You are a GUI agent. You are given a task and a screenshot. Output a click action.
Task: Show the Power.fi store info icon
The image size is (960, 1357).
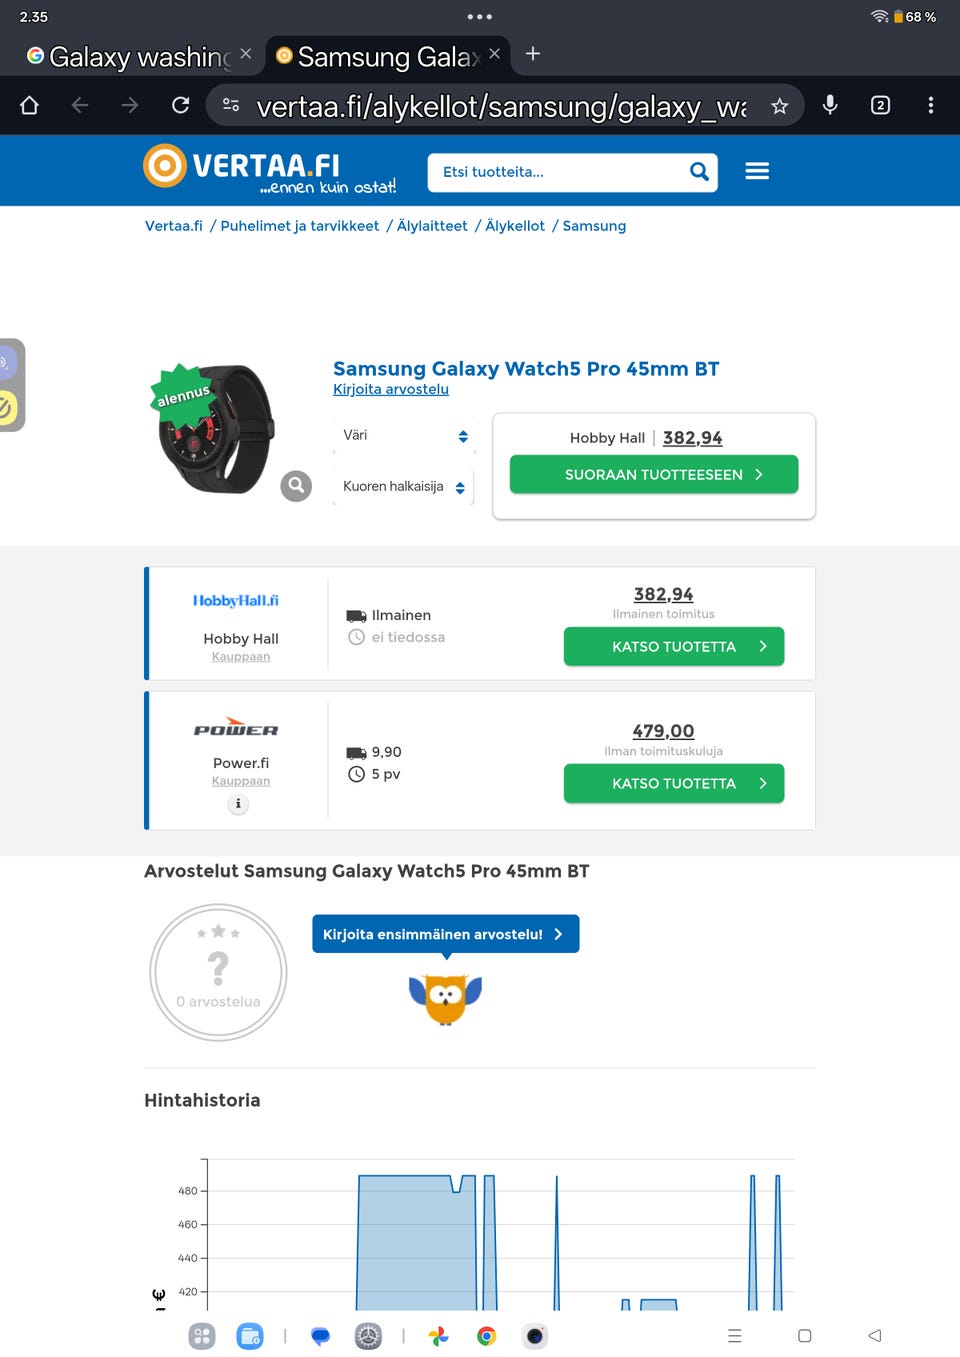pos(238,804)
